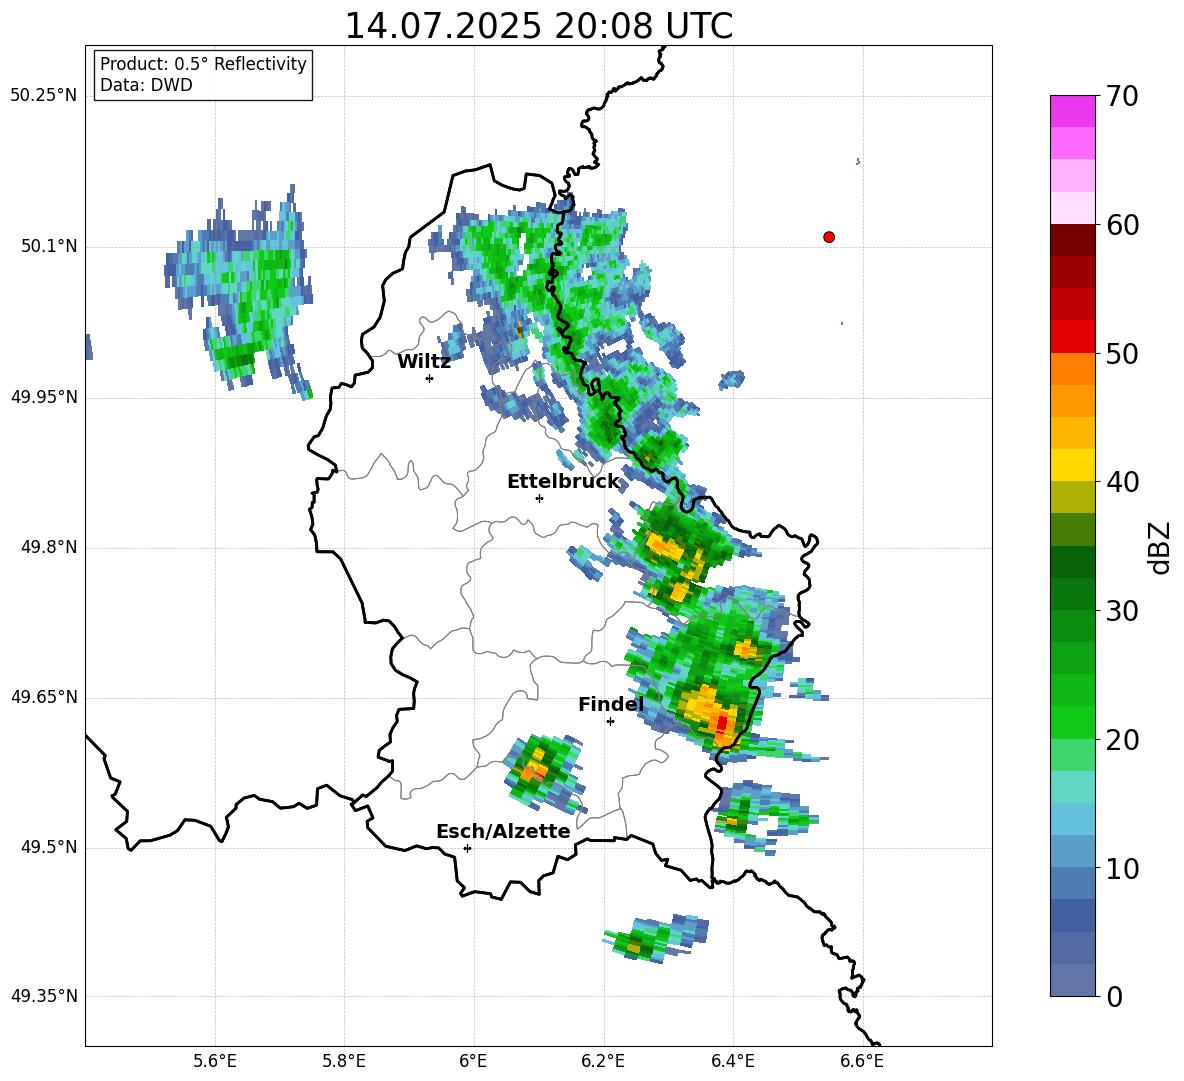The width and height of the screenshot is (1184, 1081).
Task: Click the 49.35°N latitude label
Action: coord(44,996)
